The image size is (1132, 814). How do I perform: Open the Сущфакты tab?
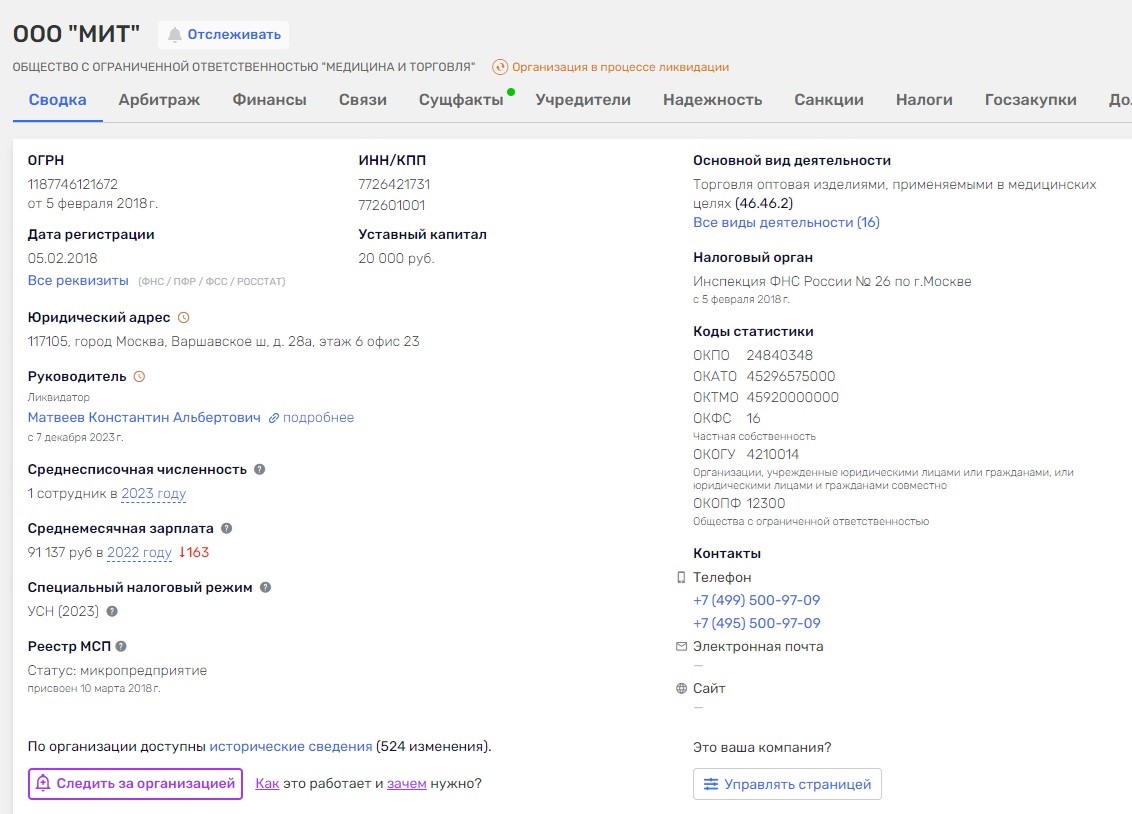pos(461,100)
